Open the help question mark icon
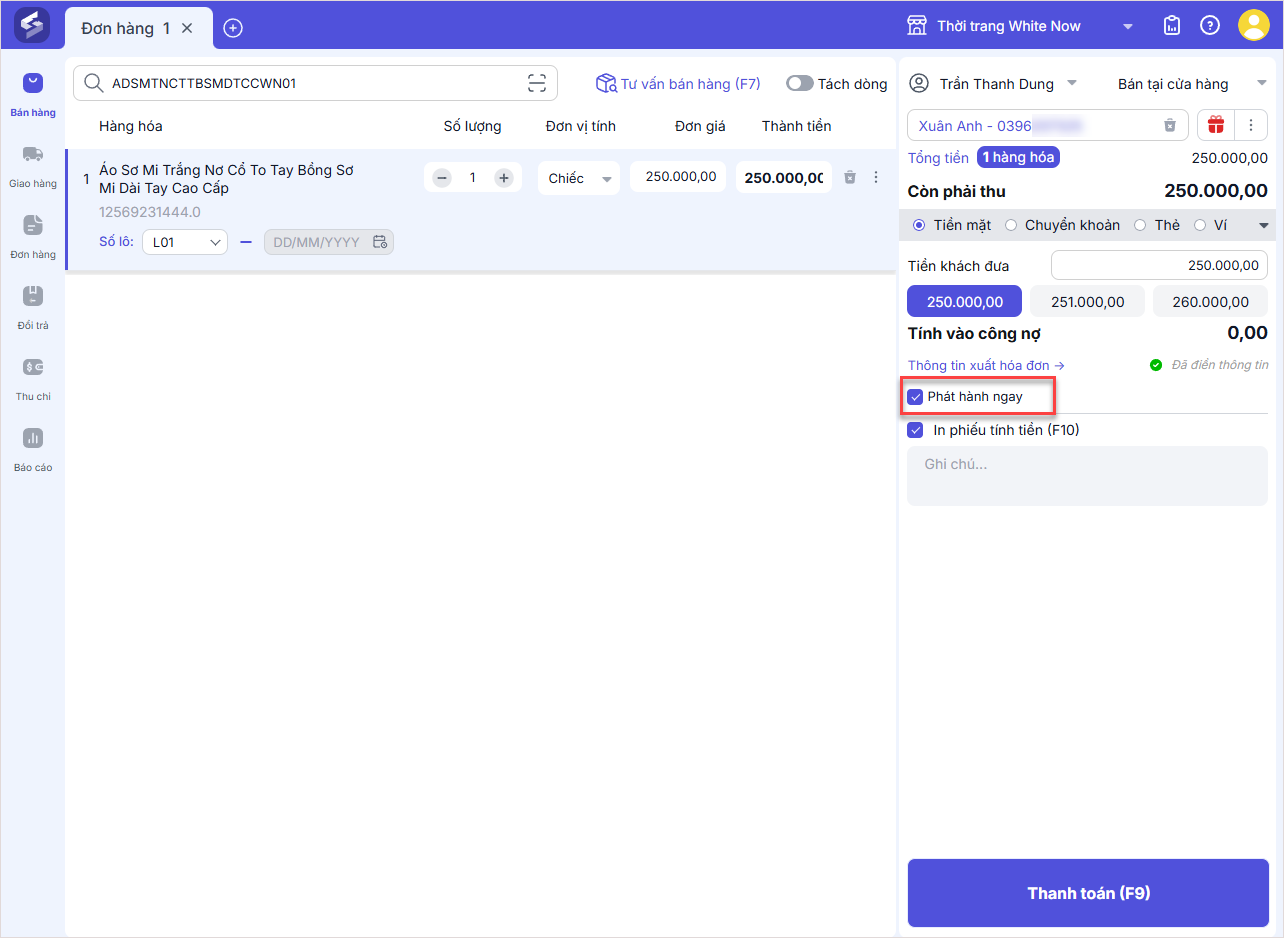 pos(1210,26)
